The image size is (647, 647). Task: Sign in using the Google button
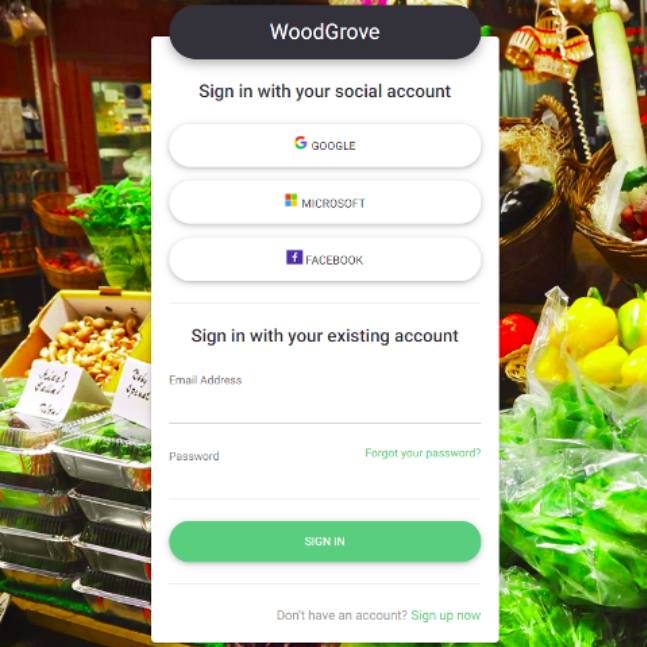point(325,145)
